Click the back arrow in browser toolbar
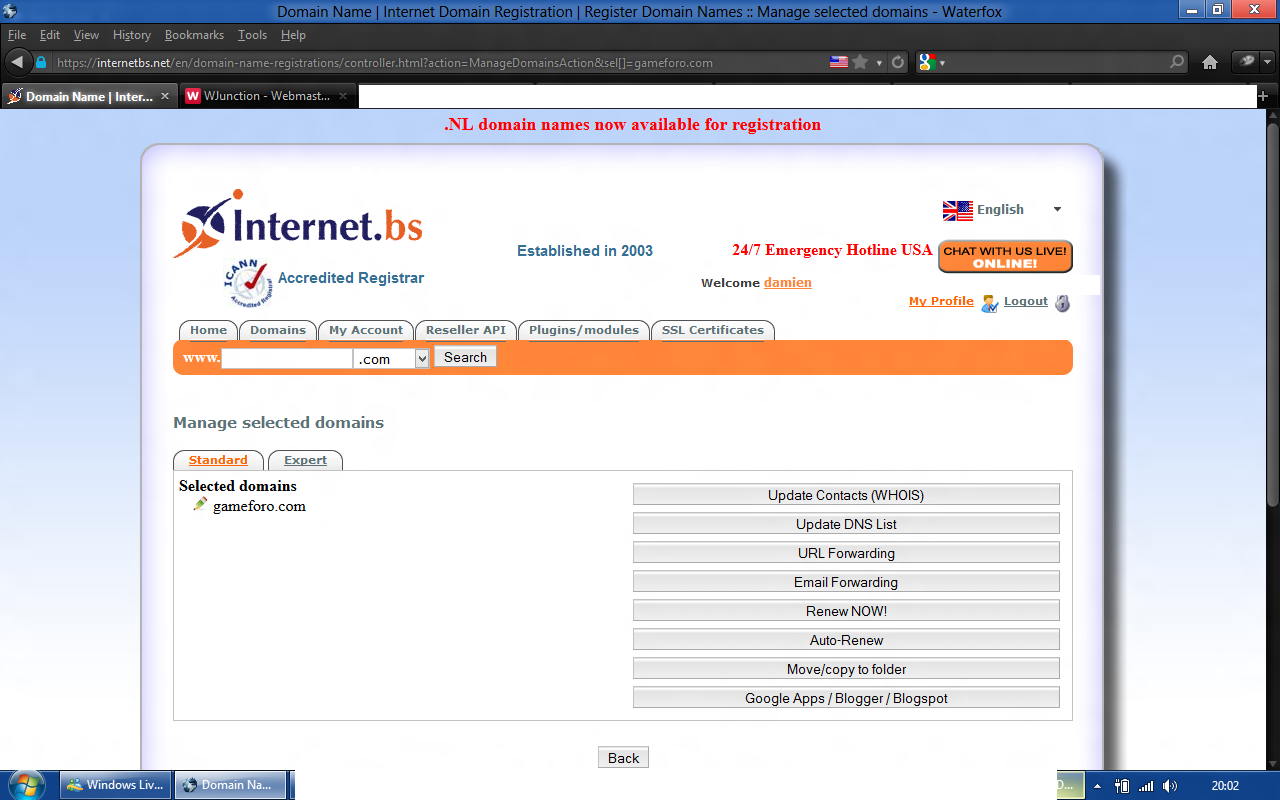This screenshot has height=800, width=1280. 17,62
